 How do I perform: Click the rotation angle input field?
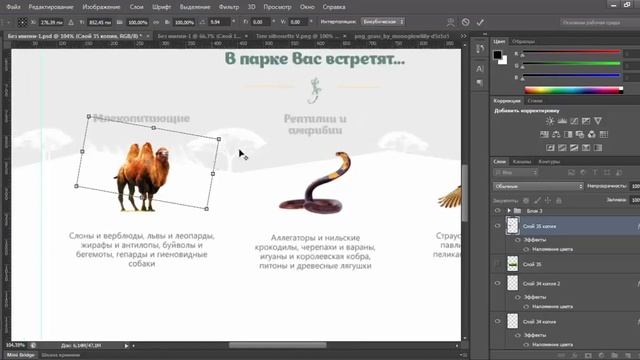click(x=220, y=22)
